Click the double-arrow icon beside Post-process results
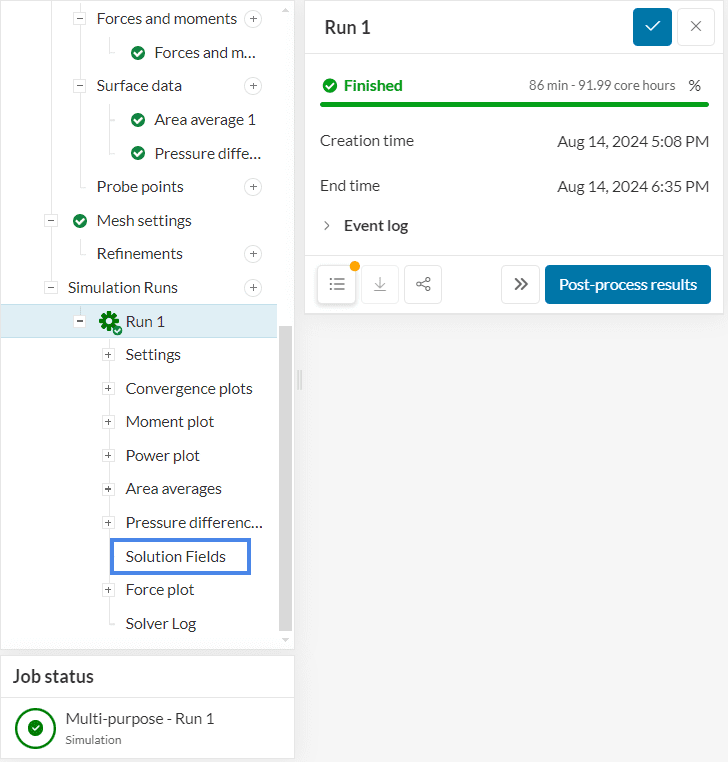 tap(520, 284)
